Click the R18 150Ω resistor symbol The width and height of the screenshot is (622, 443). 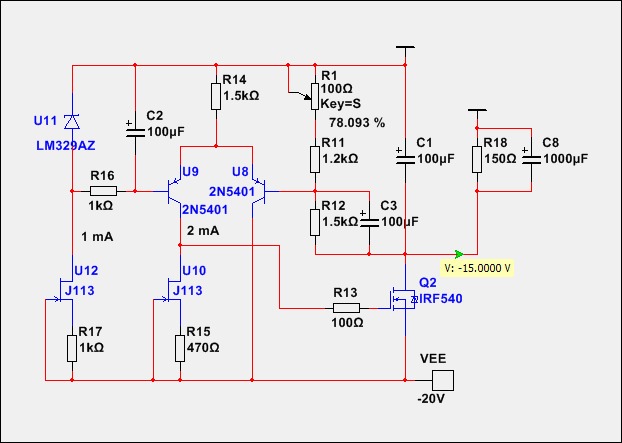point(477,159)
